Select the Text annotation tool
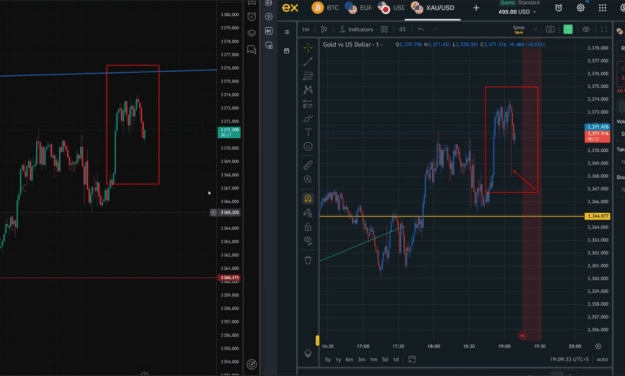Screen dimensions: 625x376 (308, 132)
